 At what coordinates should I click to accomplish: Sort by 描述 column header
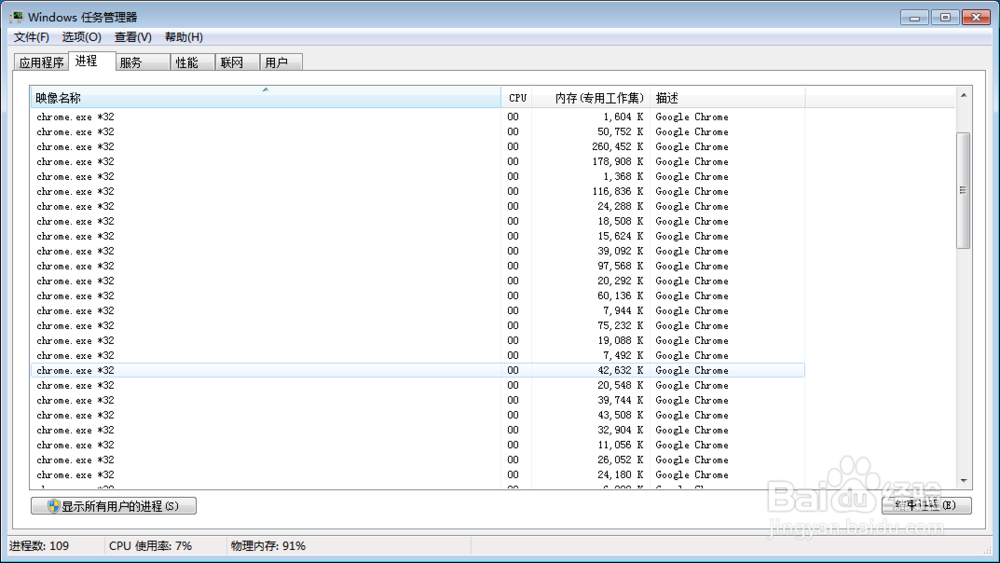(727, 98)
